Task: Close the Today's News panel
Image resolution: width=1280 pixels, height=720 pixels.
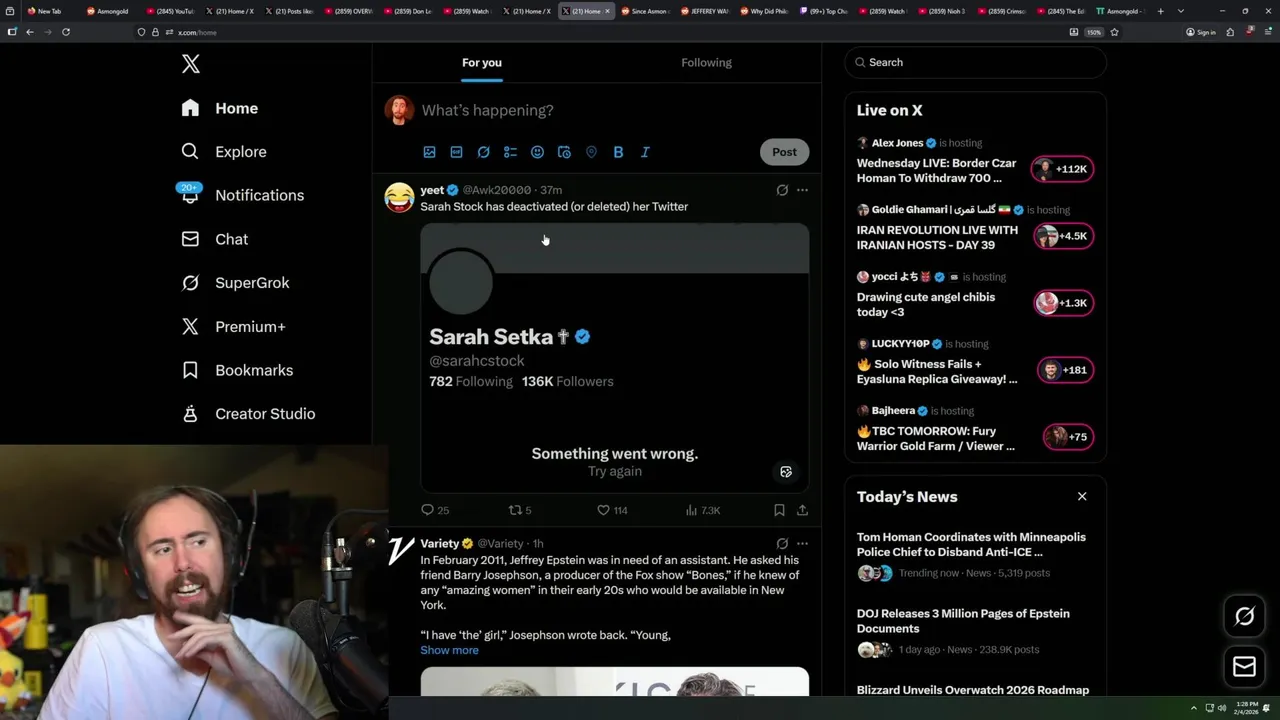Action: coord(1082,496)
